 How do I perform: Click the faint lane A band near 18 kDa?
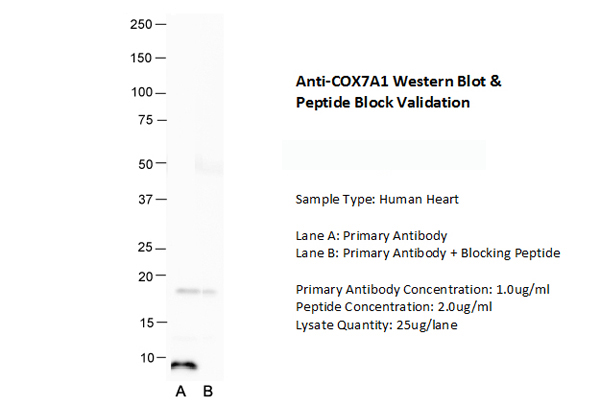coord(187,291)
